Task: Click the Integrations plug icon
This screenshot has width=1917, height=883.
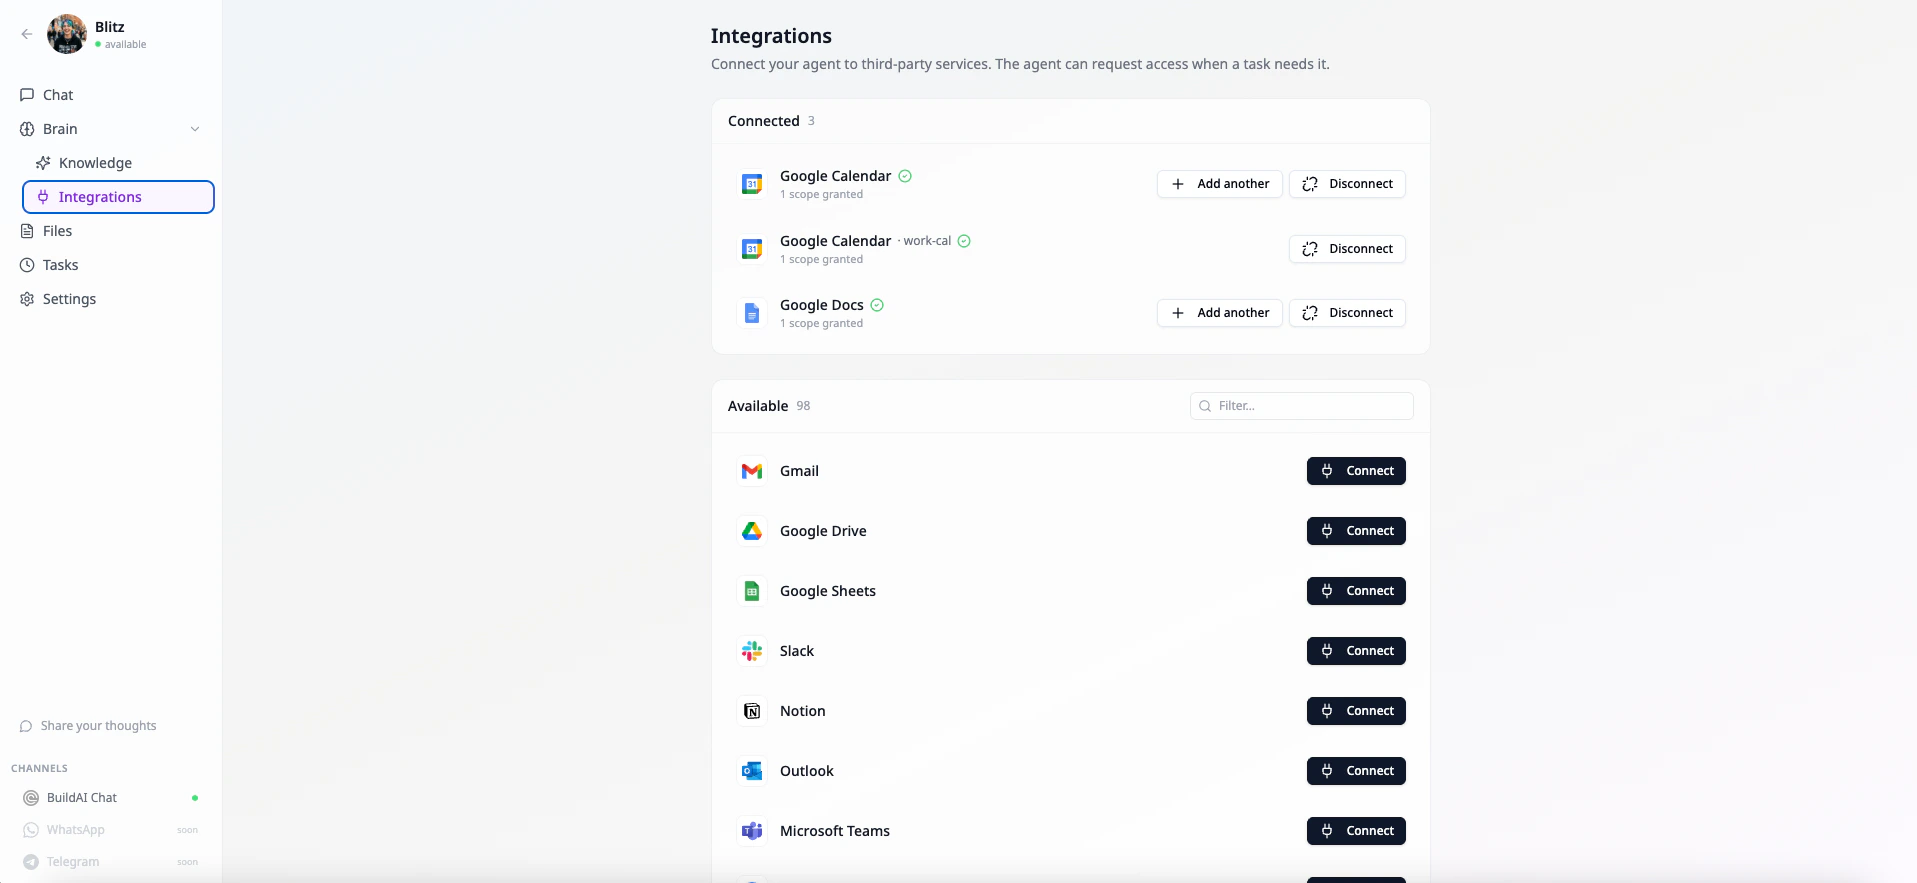Action: [x=43, y=197]
